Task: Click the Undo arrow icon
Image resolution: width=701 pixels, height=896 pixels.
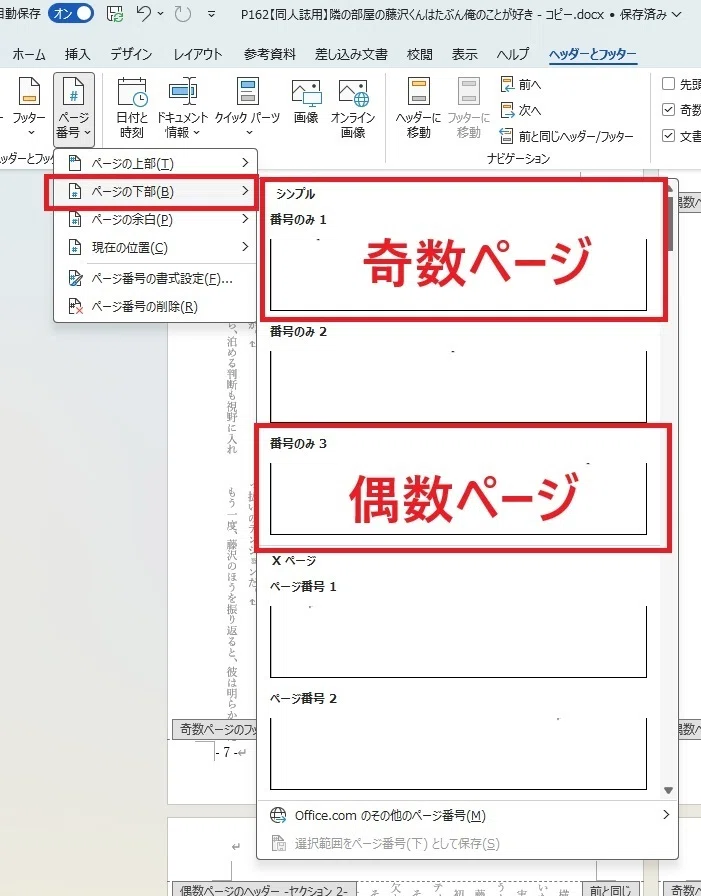Action: [x=144, y=13]
